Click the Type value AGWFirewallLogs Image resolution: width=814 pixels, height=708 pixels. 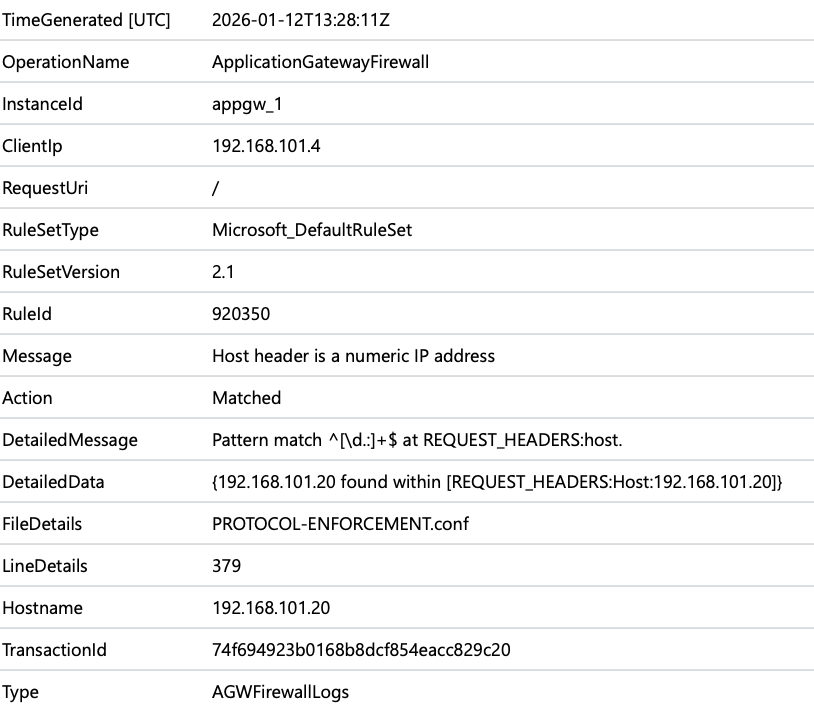pyautogui.click(x=281, y=692)
